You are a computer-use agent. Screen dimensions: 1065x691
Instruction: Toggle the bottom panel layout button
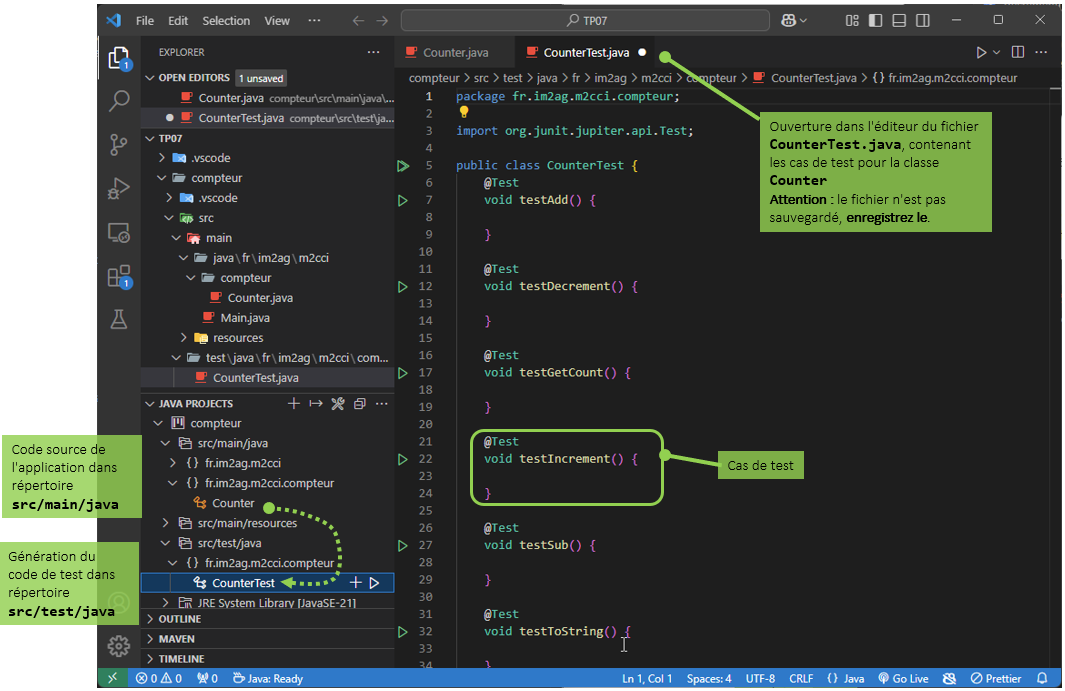[x=899, y=20]
